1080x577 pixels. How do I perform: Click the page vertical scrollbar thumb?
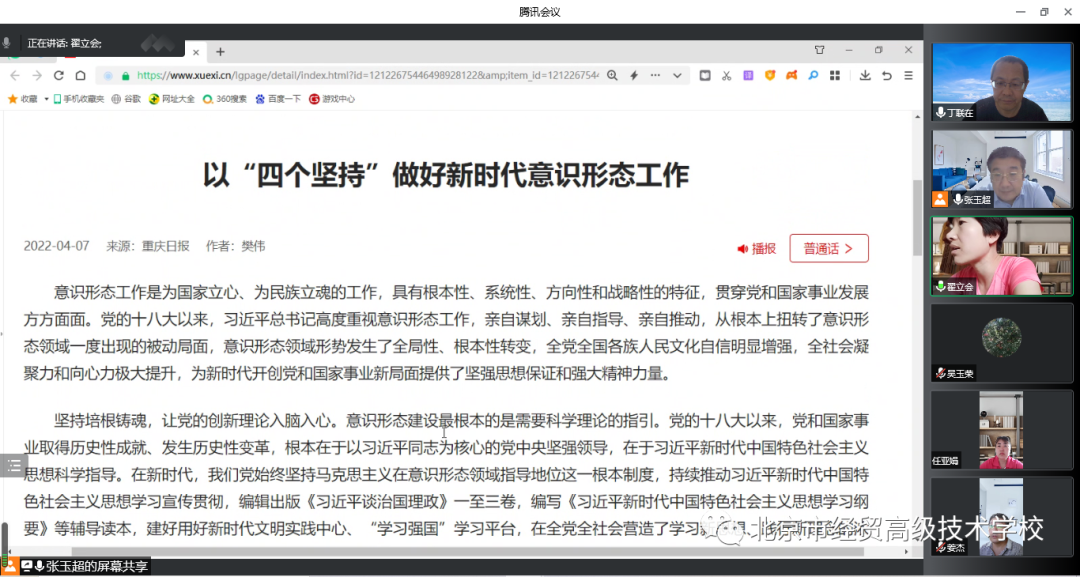[917, 217]
